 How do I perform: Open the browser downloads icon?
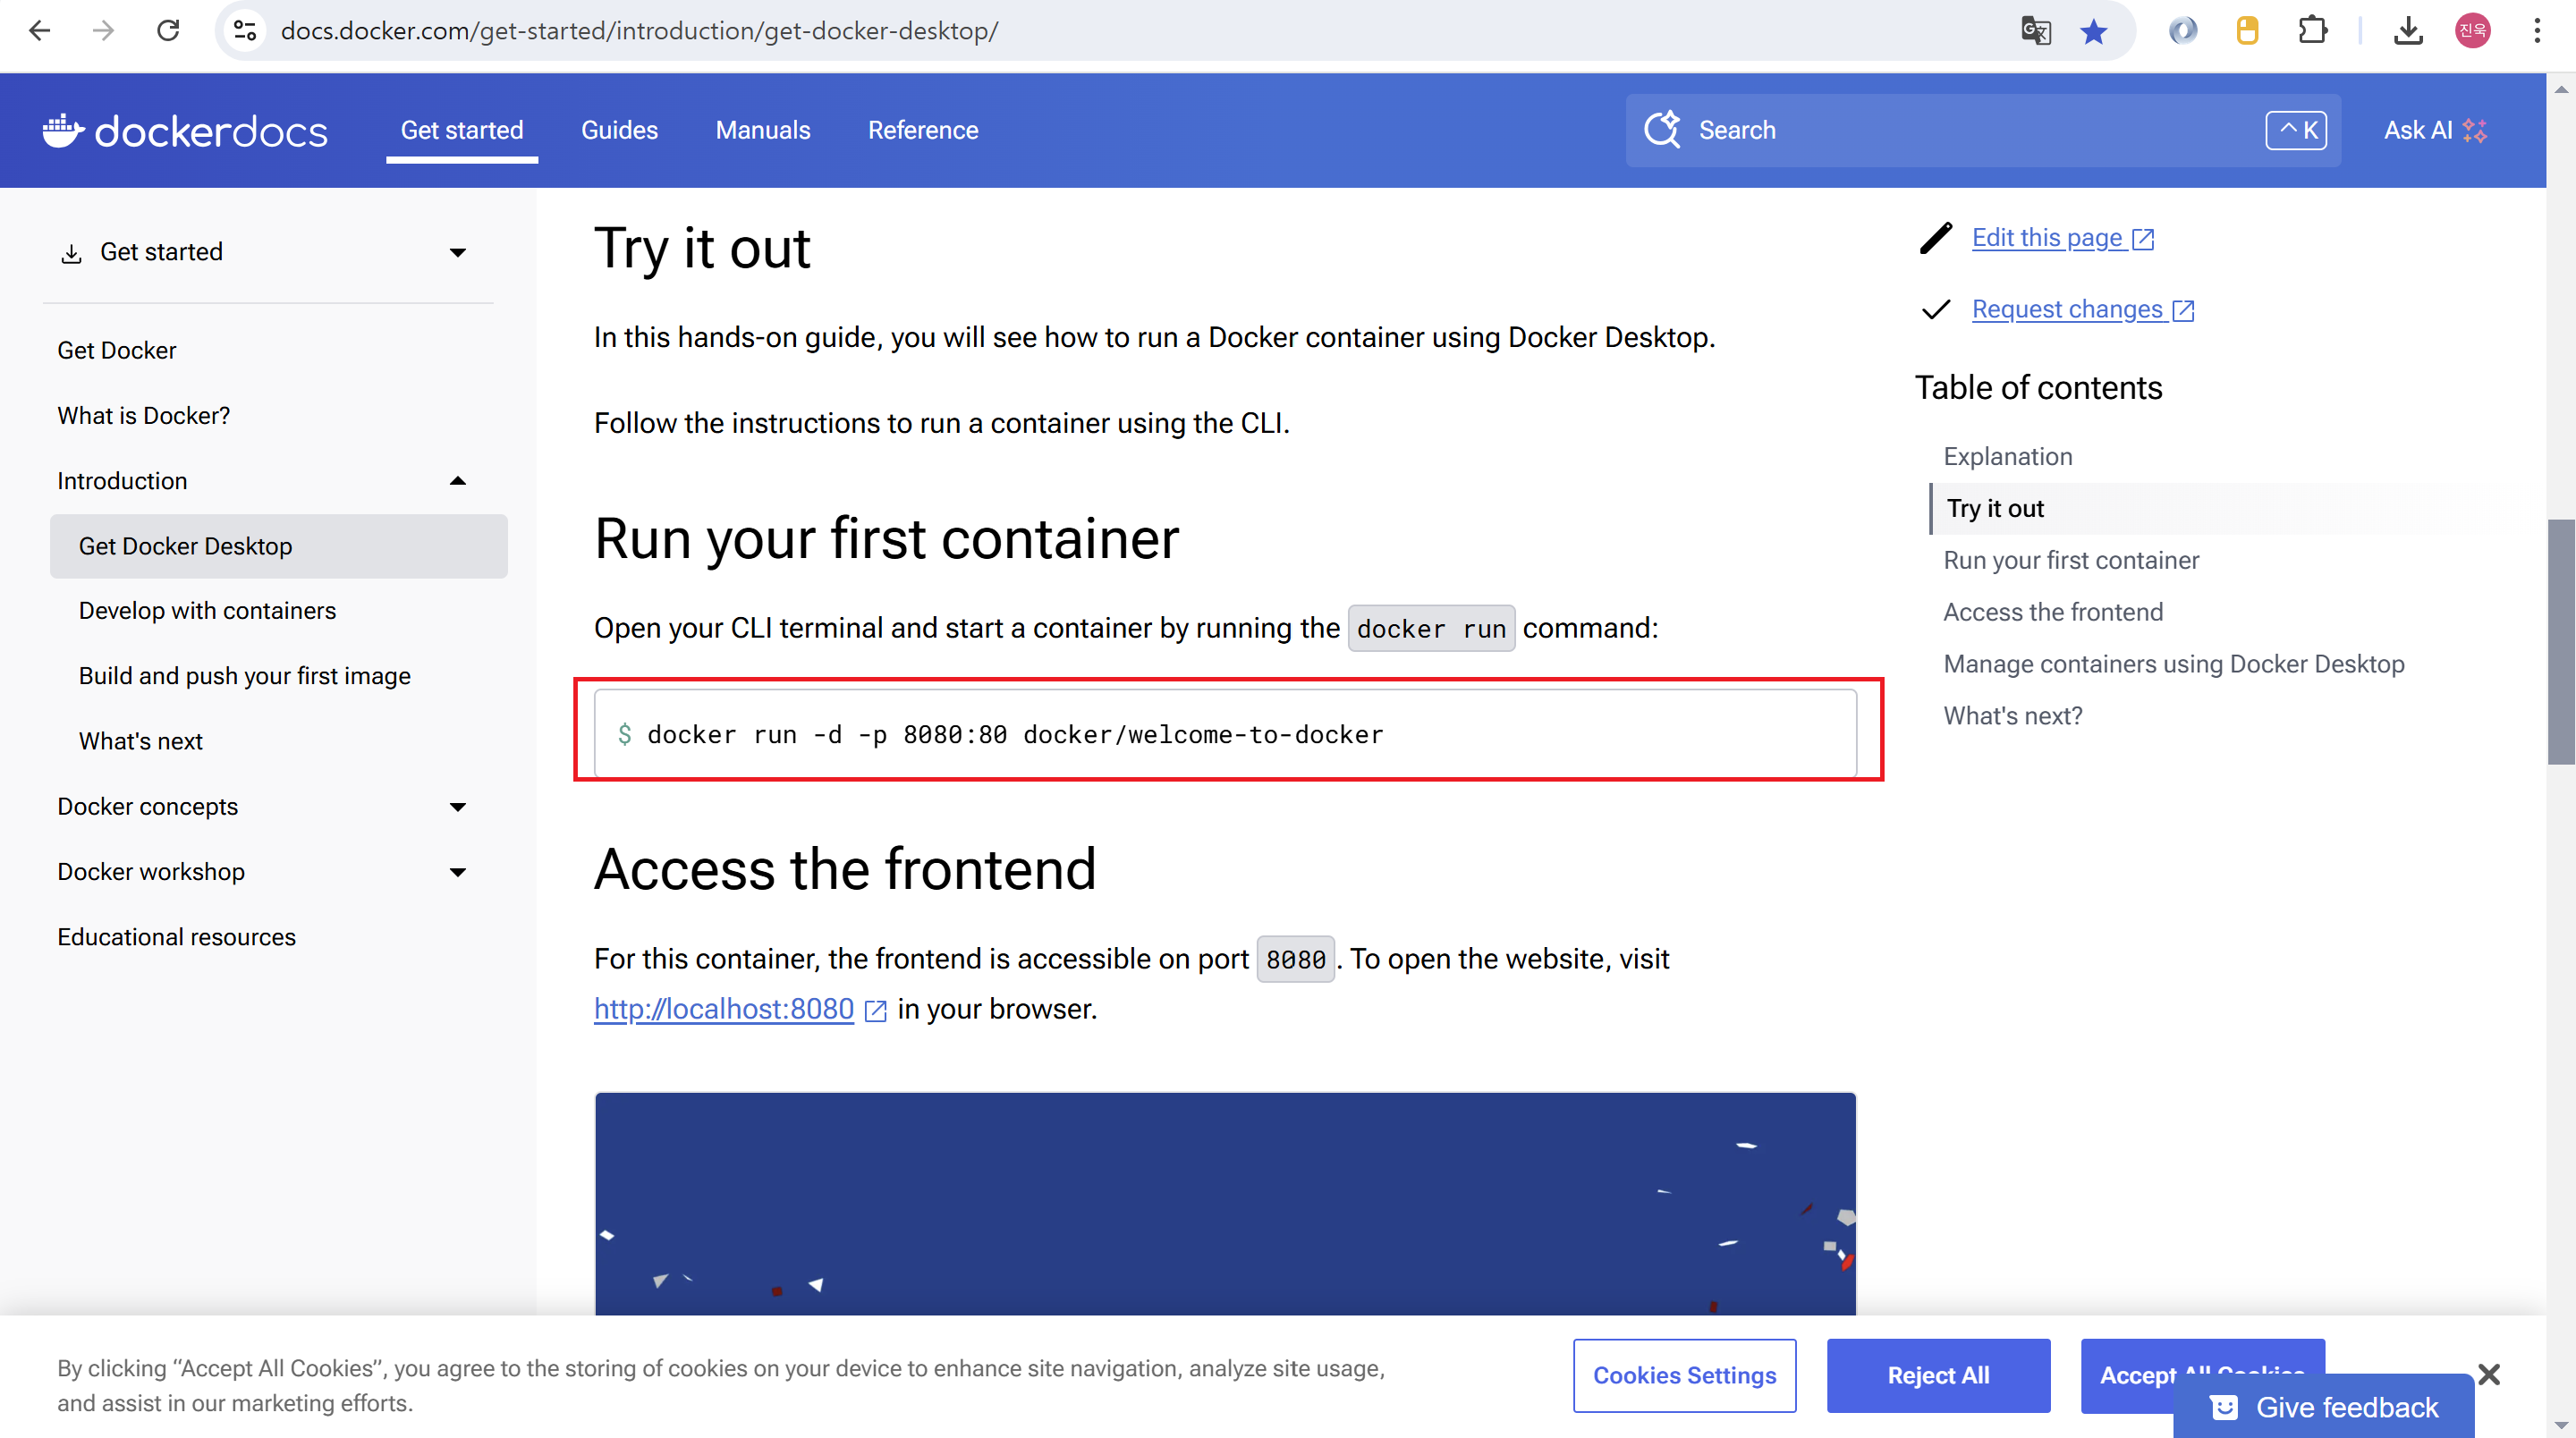click(2408, 31)
